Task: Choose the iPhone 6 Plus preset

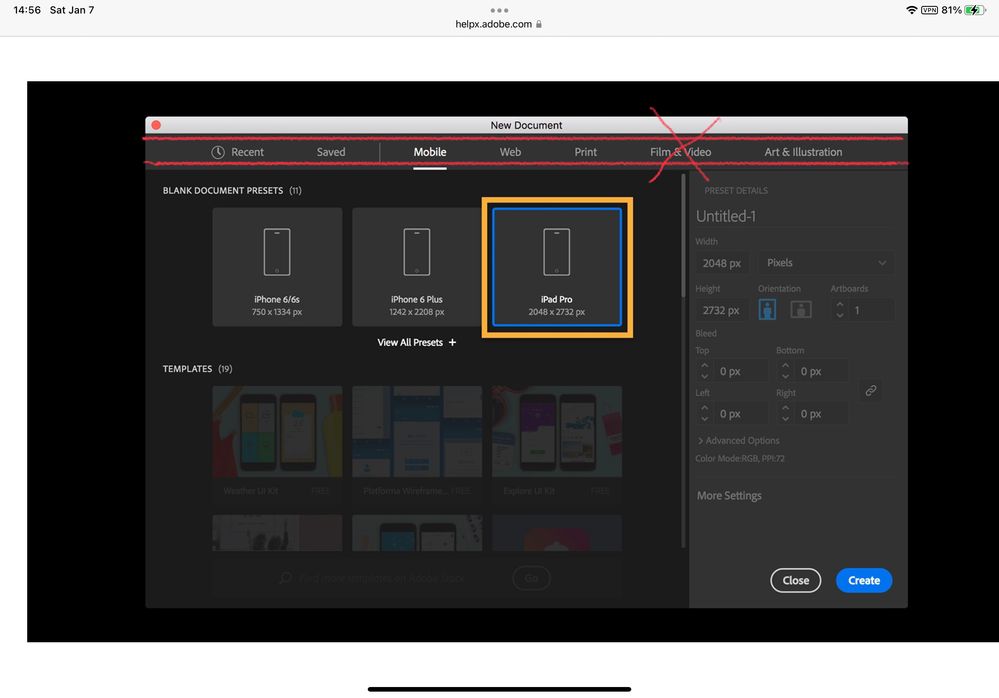Action: [x=417, y=267]
